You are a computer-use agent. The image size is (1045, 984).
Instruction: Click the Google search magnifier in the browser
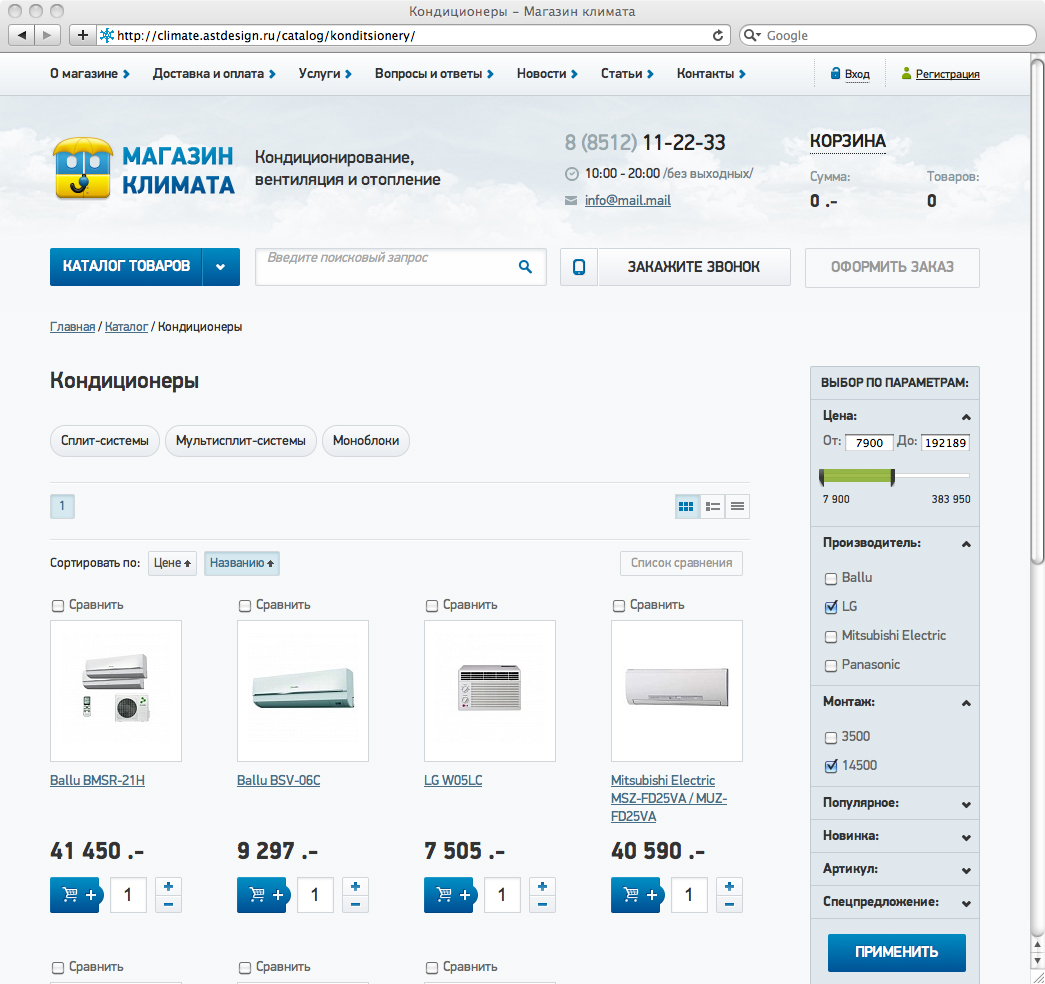[x=751, y=35]
